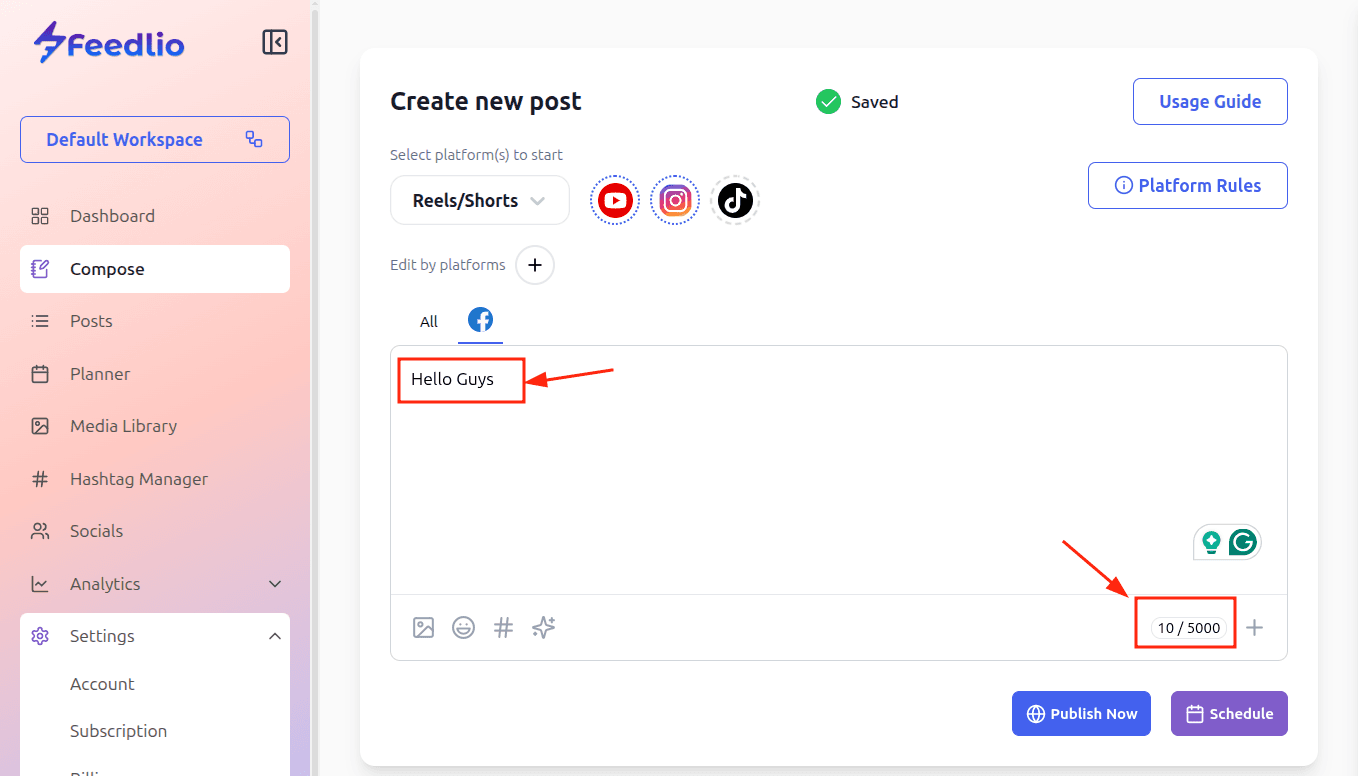Screen dimensions: 1365x776
Task: Click the Default Workspace switcher
Action: (x=155, y=140)
